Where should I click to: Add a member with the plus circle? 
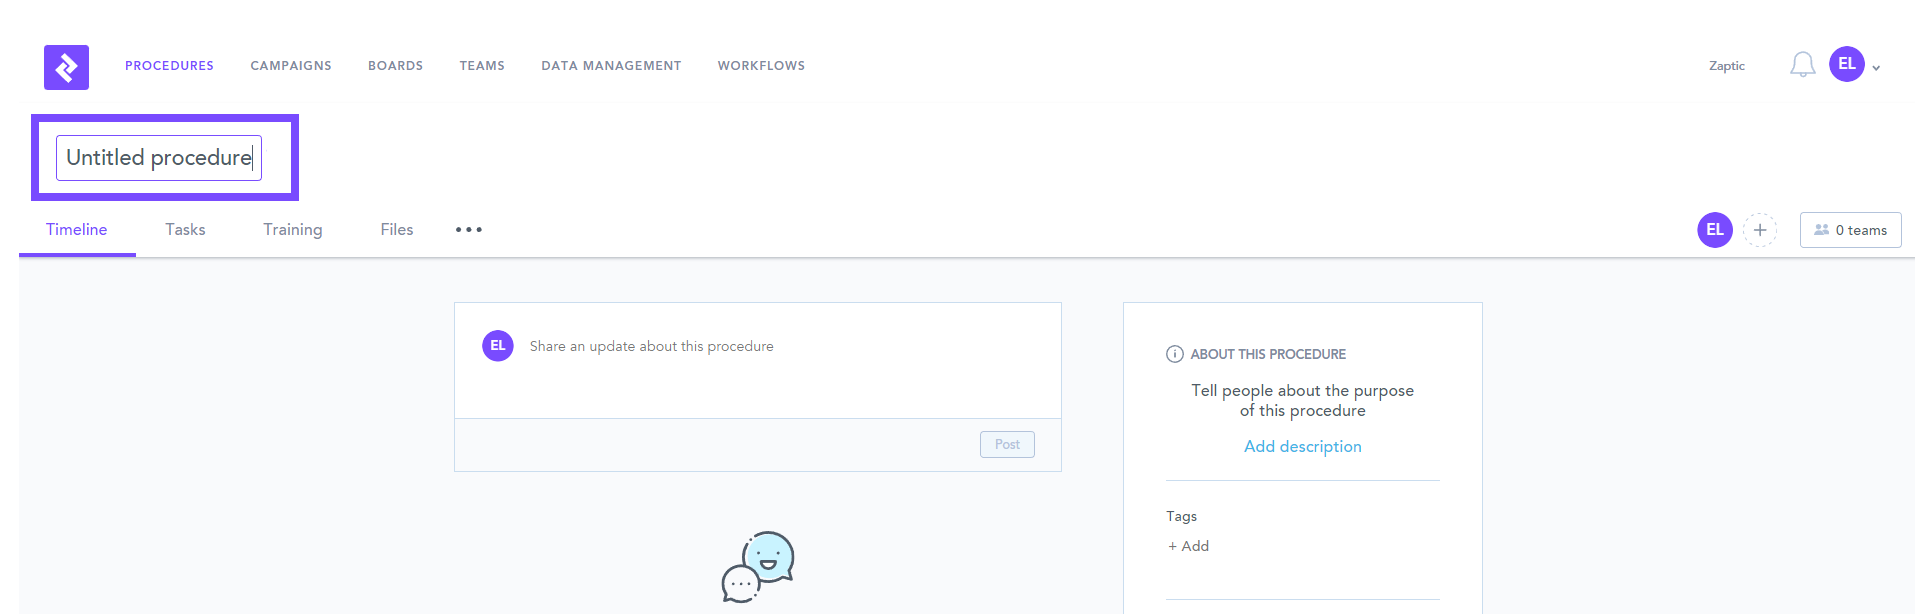[x=1760, y=230]
